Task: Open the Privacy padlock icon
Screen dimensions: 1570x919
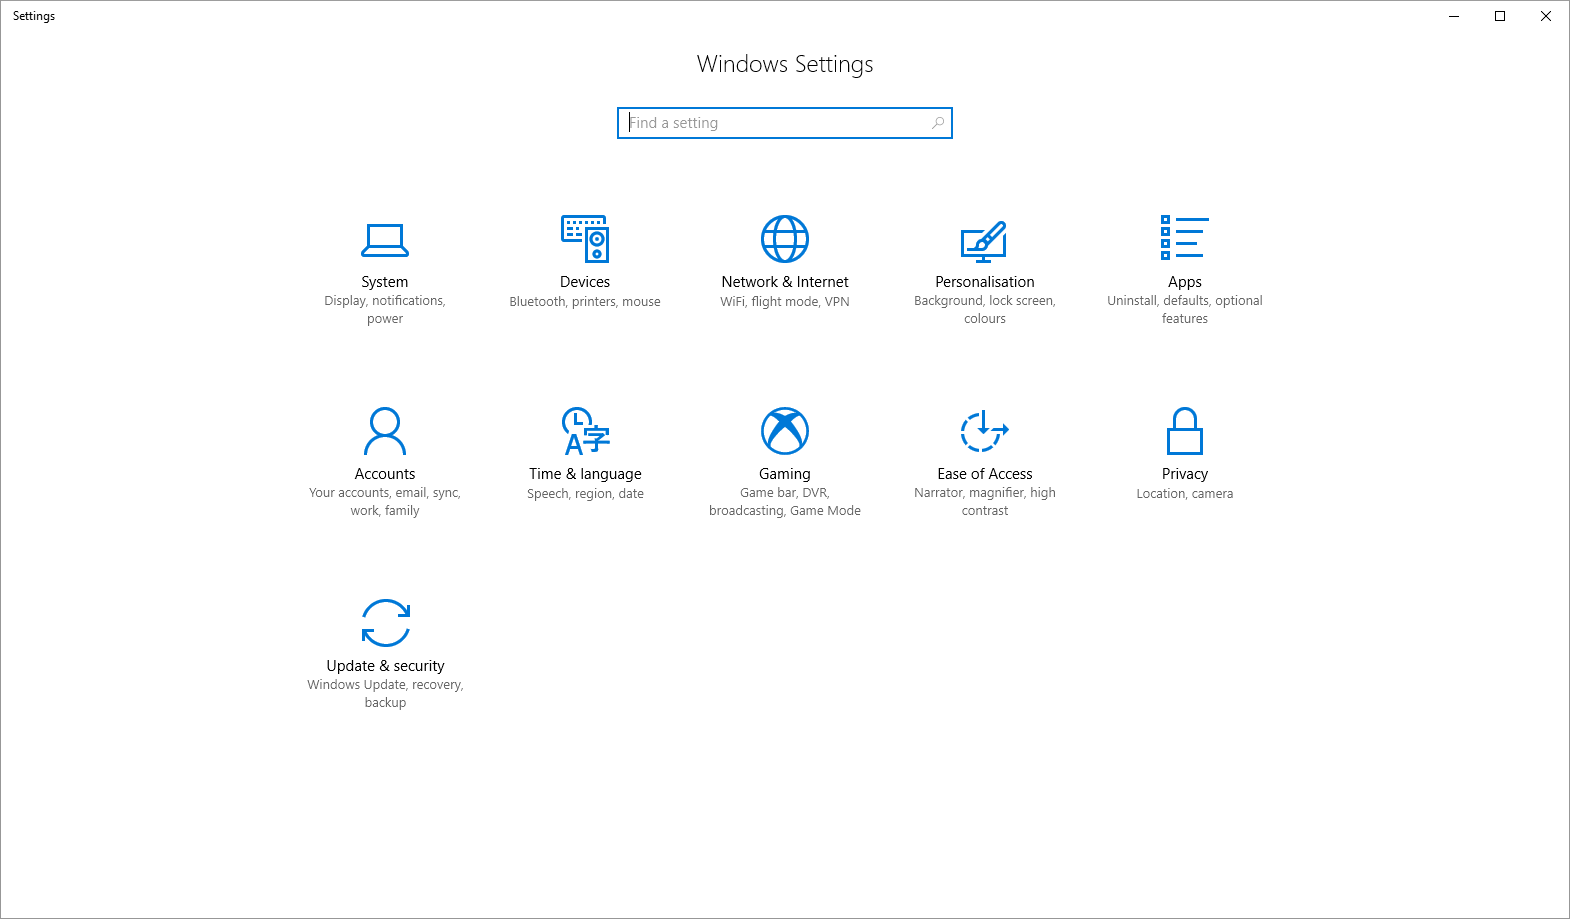Action: (1185, 431)
